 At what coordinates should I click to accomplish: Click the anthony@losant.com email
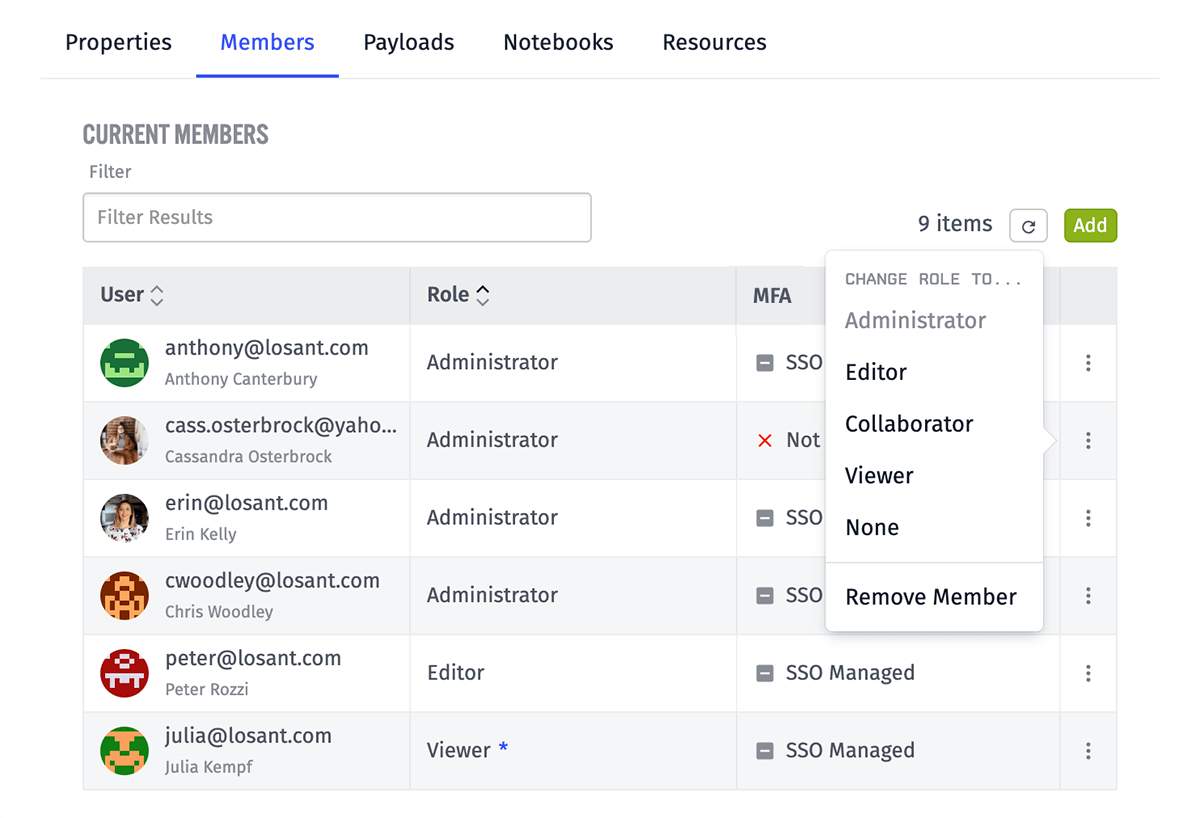[x=267, y=348]
